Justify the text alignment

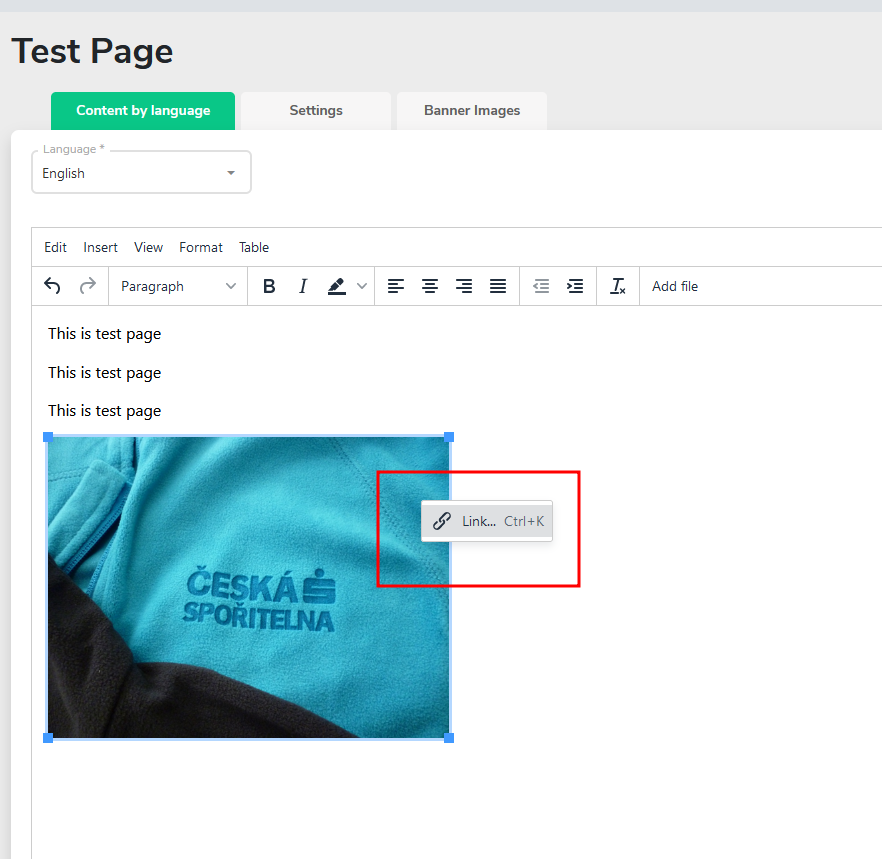(x=498, y=286)
